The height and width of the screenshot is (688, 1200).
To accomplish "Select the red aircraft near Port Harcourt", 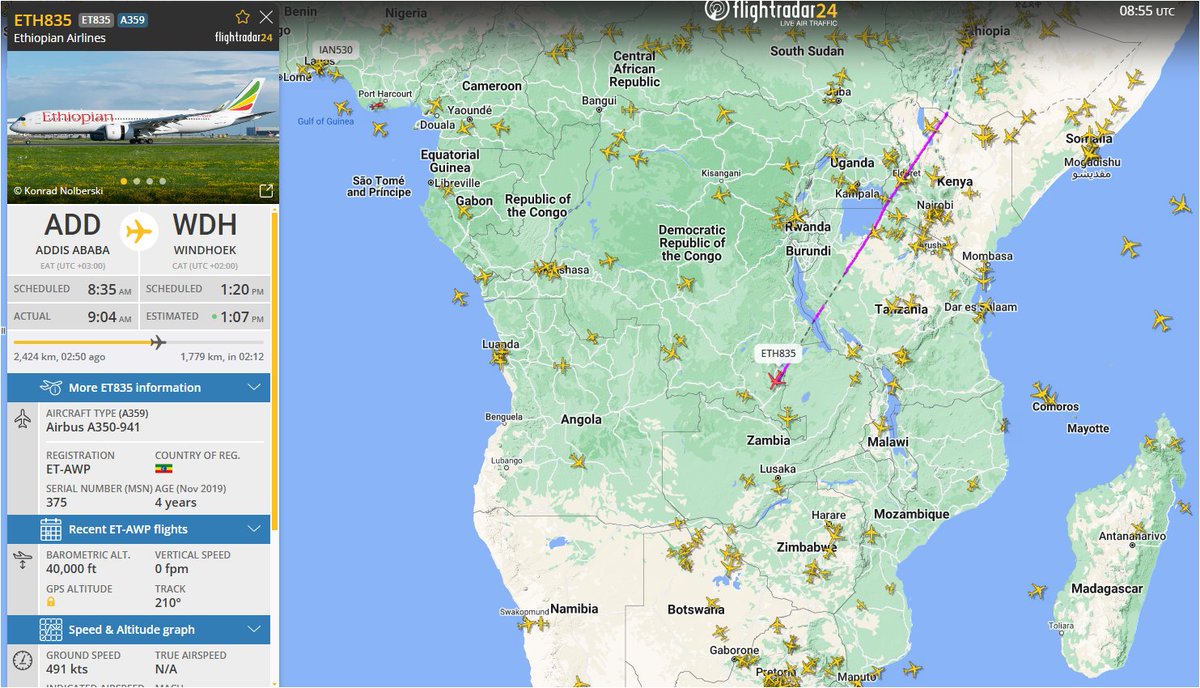I will tap(377, 105).
